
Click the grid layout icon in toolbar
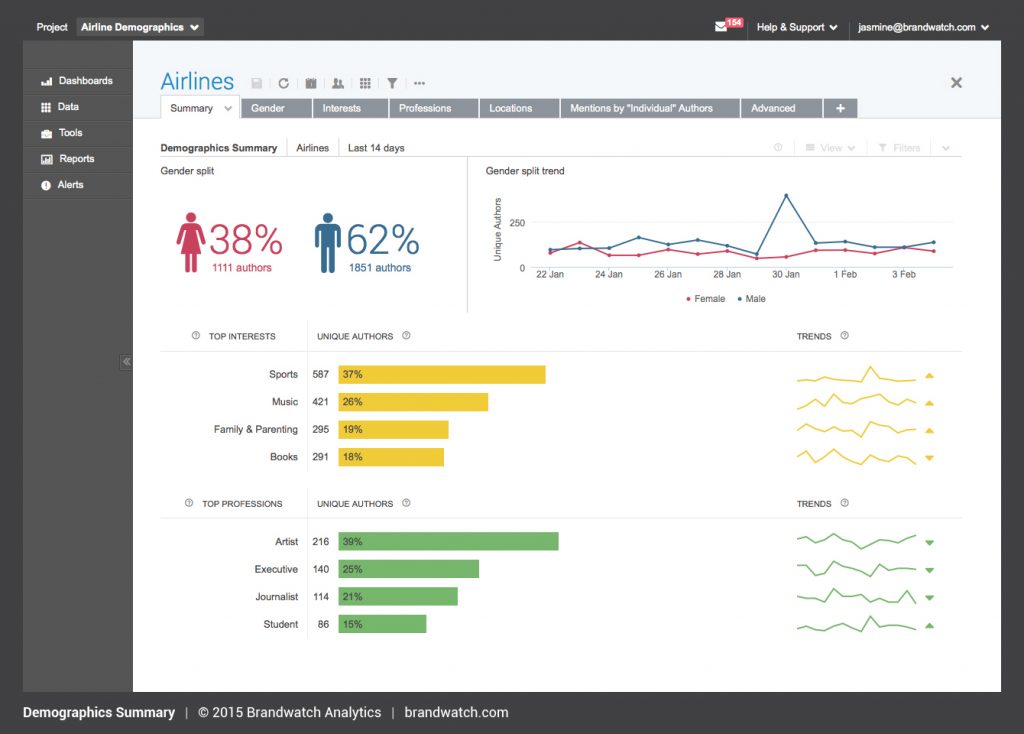tap(365, 84)
